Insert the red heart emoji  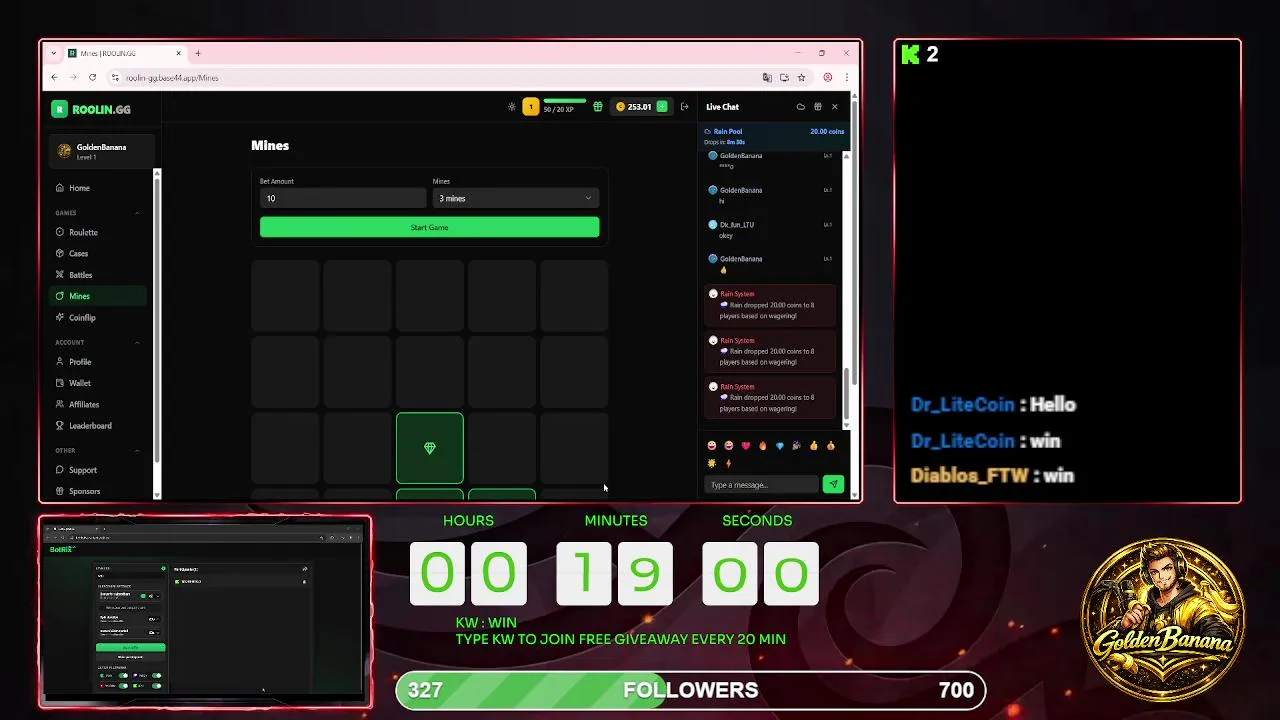[745, 446]
